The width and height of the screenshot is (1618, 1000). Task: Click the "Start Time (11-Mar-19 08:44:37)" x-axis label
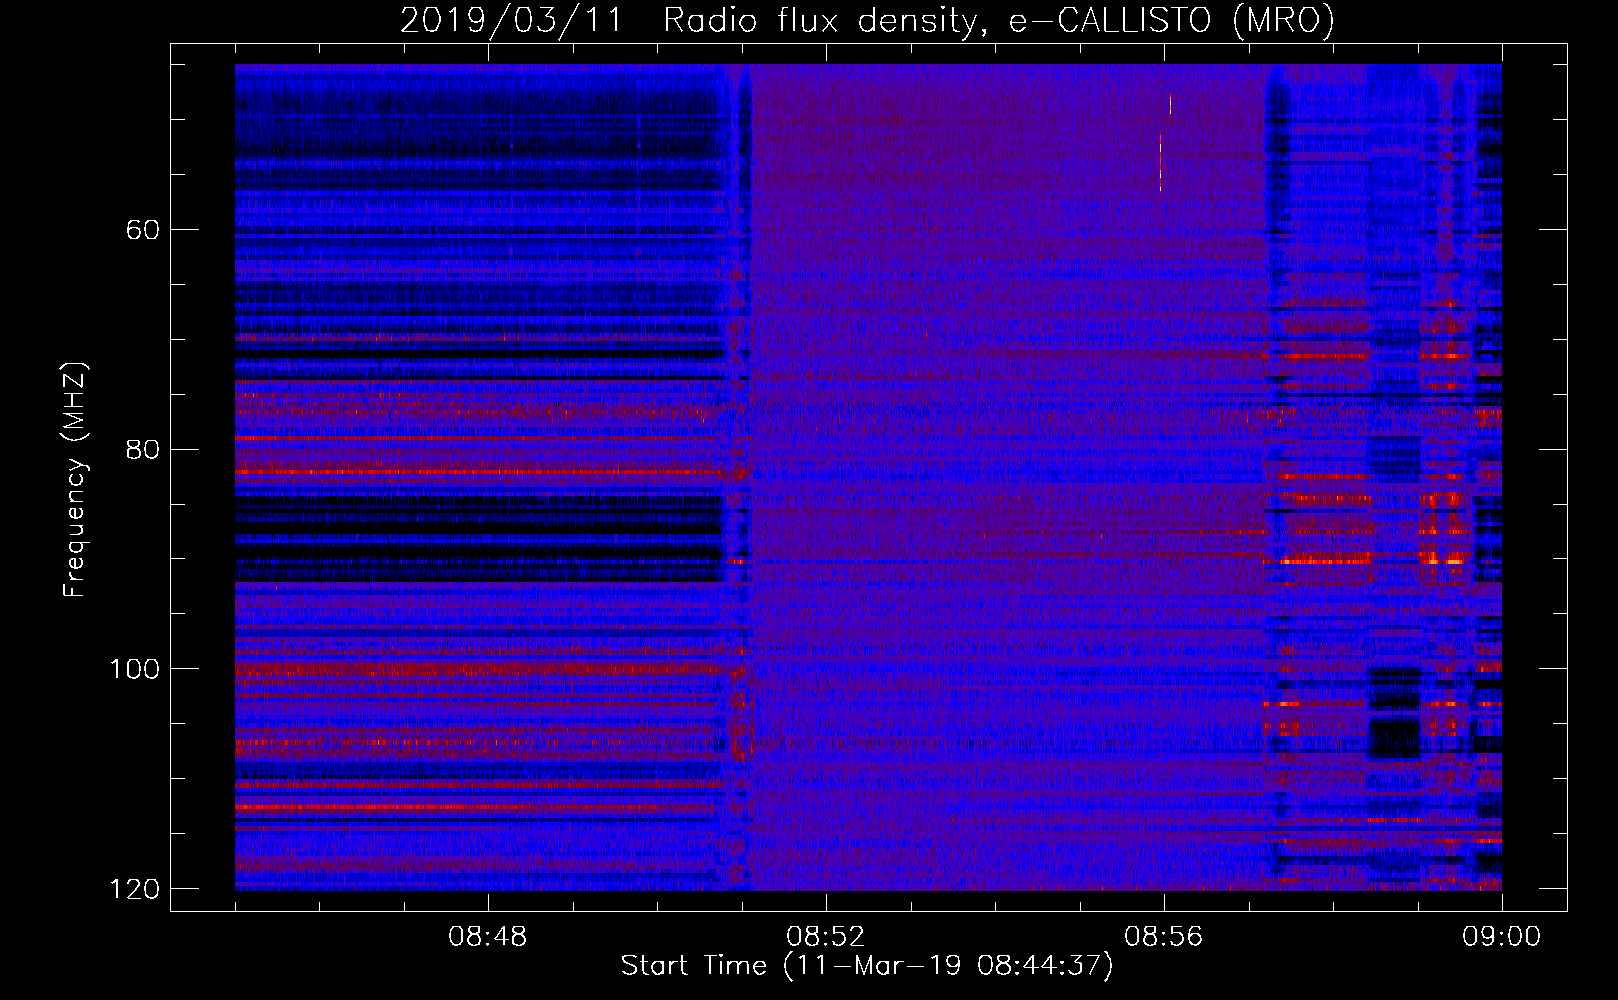[867, 966]
